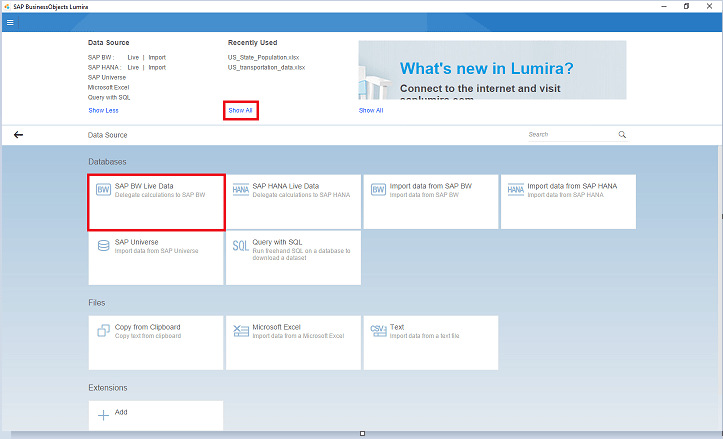The image size is (723, 439).
Task: Open the Microsoft Excel file tile
Action: tap(293, 343)
